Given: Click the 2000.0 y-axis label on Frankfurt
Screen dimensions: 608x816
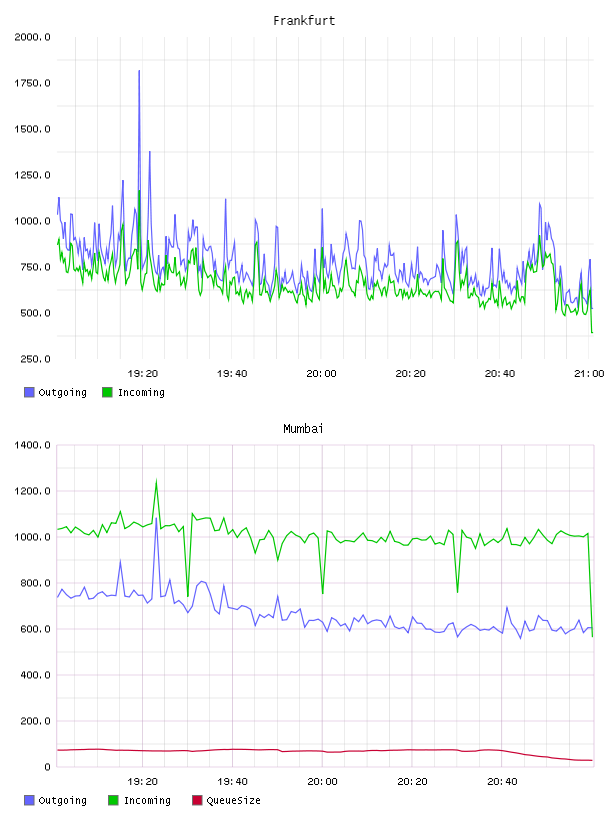Looking at the screenshot, I should [x=32, y=37].
